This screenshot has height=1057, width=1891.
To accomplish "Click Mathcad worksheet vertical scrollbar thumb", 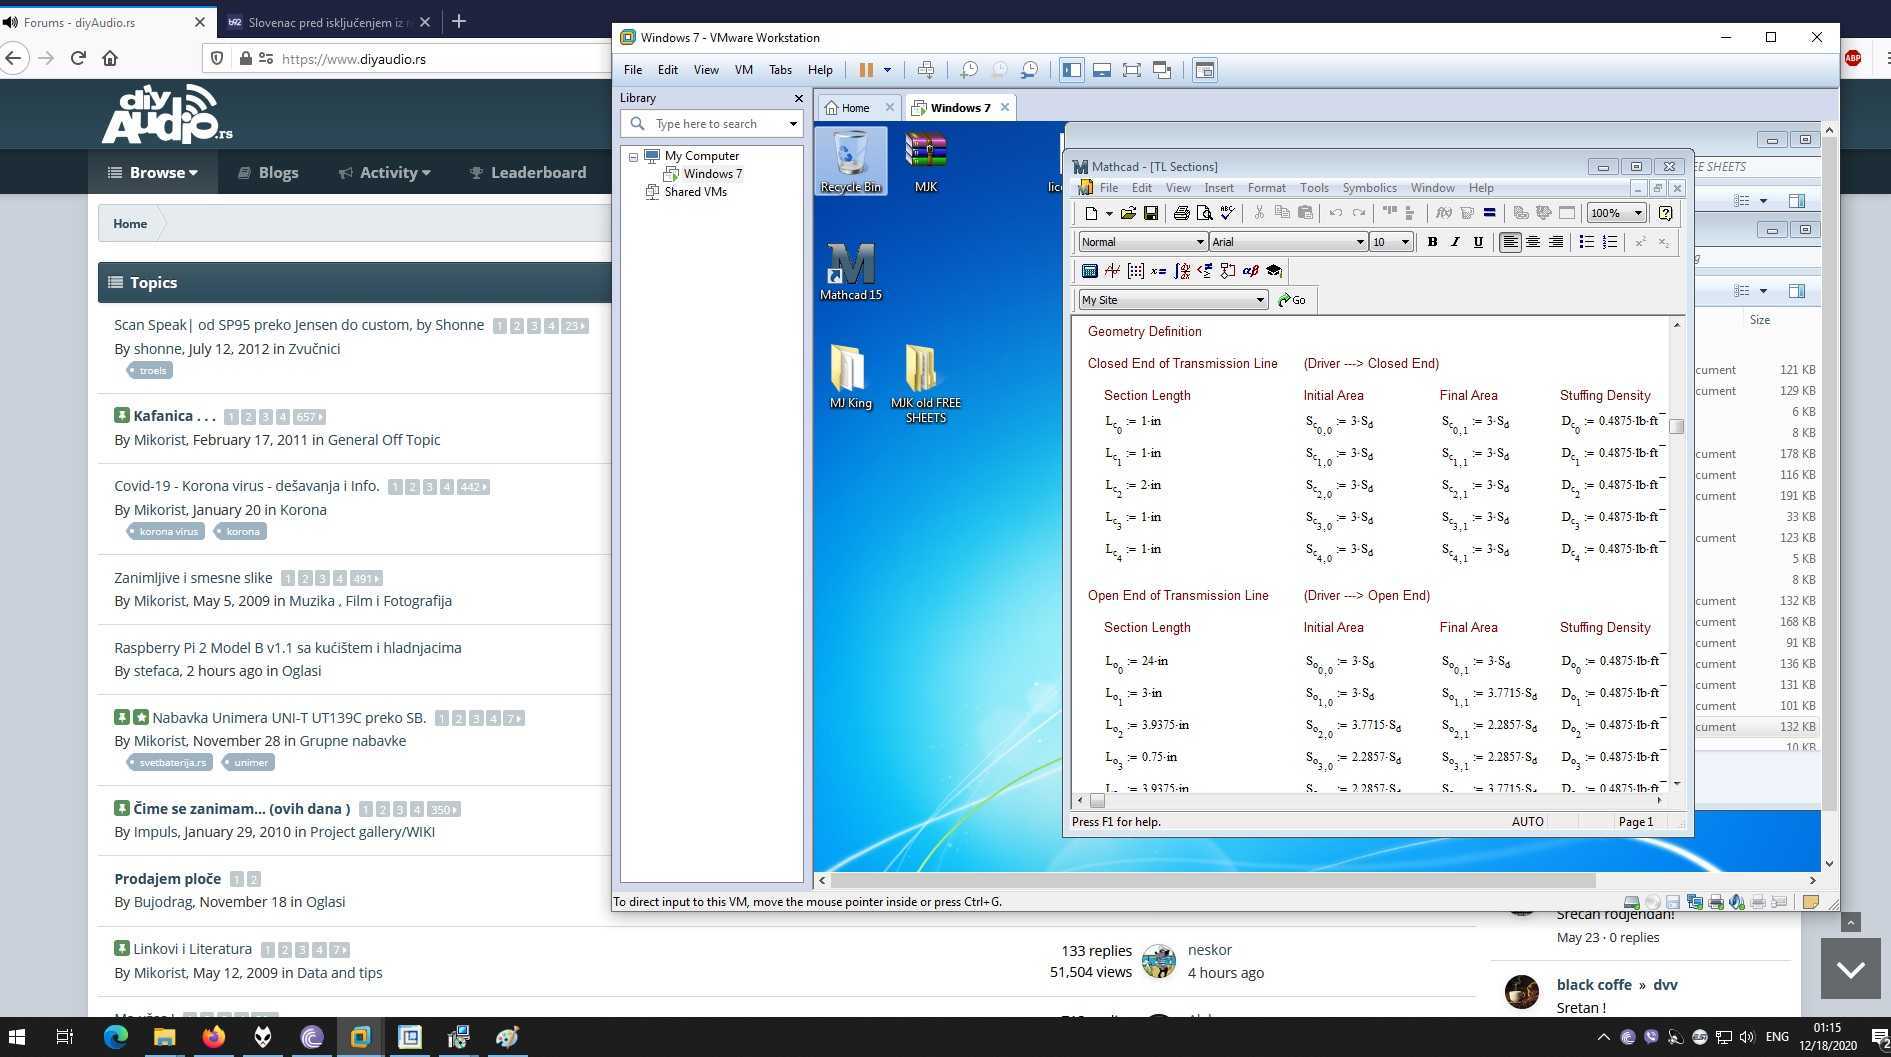I will [x=1677, y=426].
